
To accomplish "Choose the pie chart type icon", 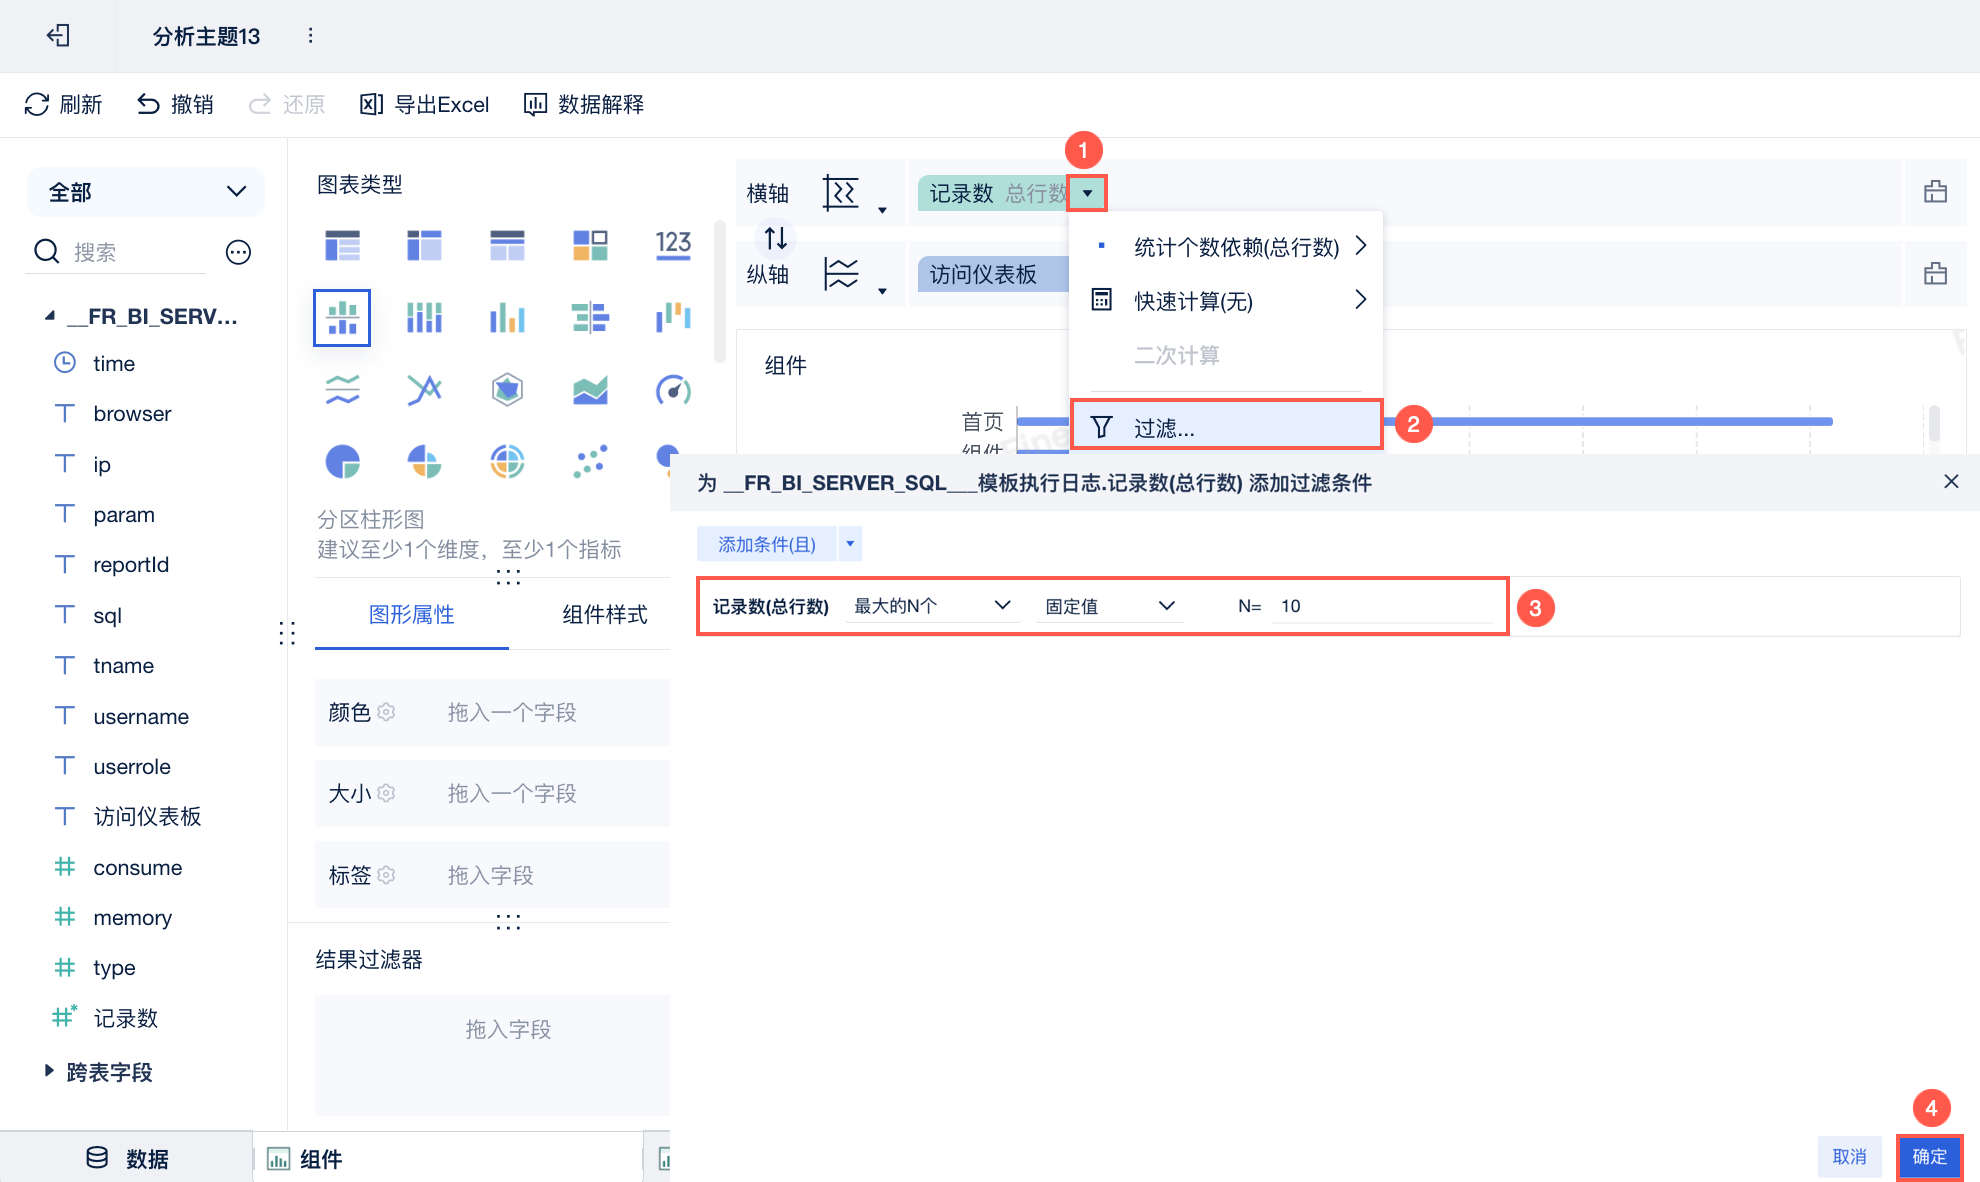I will pyautogui.click(x=342, y=462).
